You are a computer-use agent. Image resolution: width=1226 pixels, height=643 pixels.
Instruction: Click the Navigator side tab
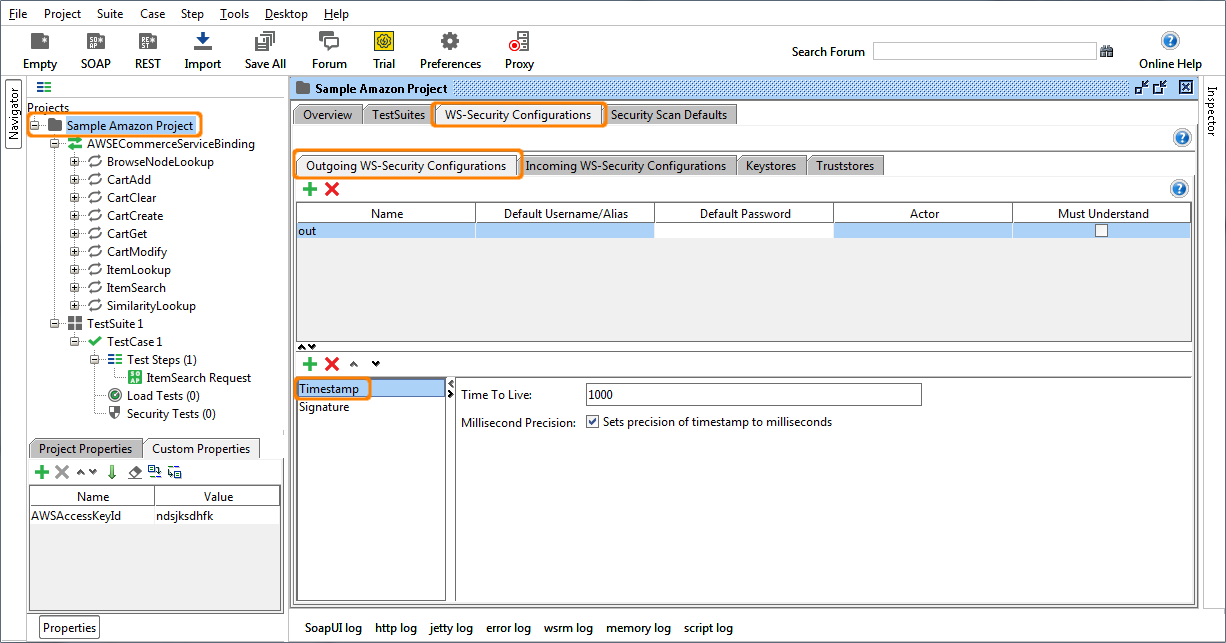click(x=14, y=114)
